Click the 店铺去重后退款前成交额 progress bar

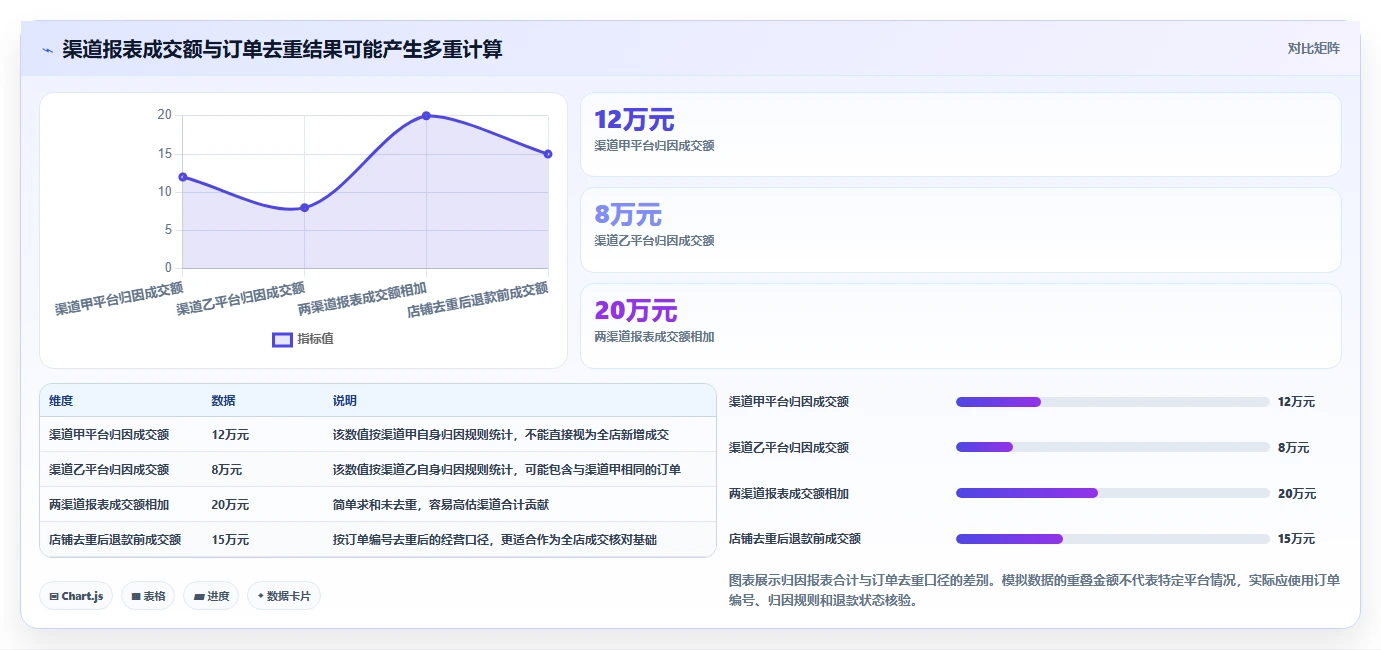[x=1112, y=539]
